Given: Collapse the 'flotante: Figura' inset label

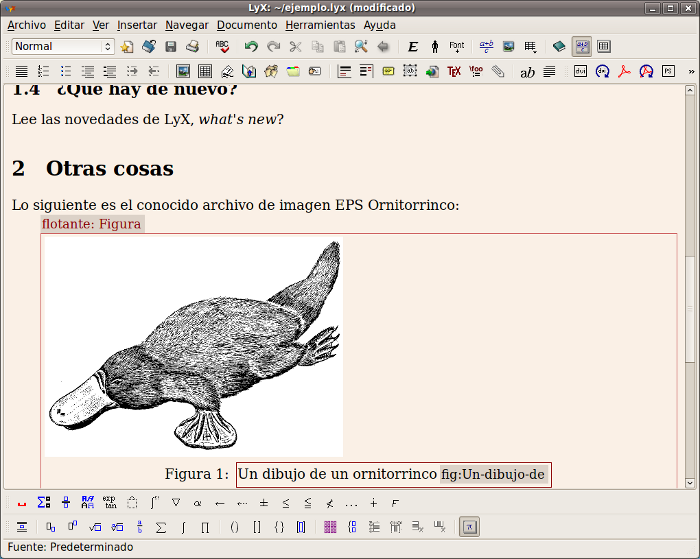Looking at the screenshot, I should (x=92, y=224).
